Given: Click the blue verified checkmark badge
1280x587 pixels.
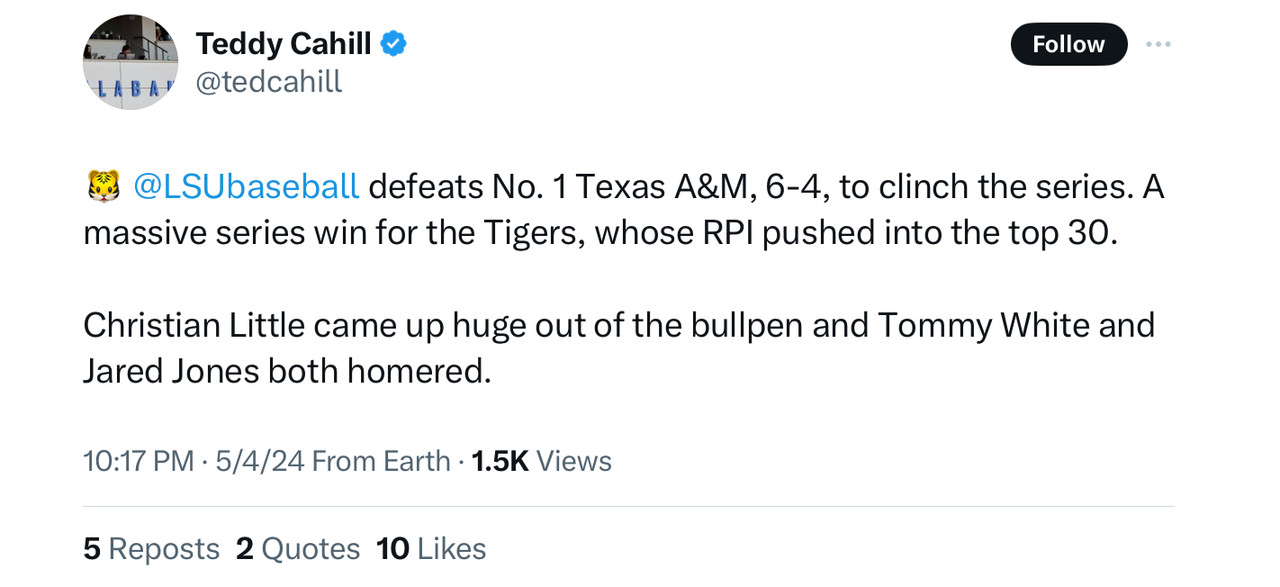Looking at the screenshot, I should 393,44.
